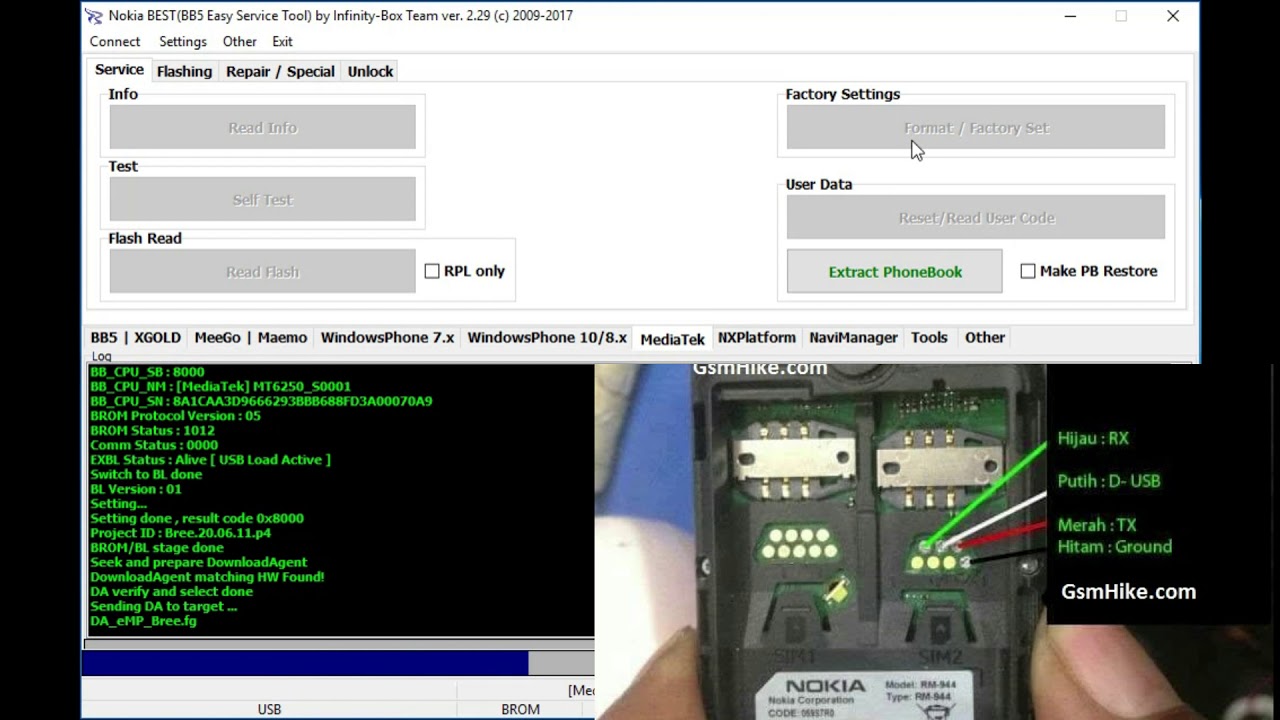Click log line 'DA verify and select done'
This screenshot has height=720, width=1280.
pos(171,592)
